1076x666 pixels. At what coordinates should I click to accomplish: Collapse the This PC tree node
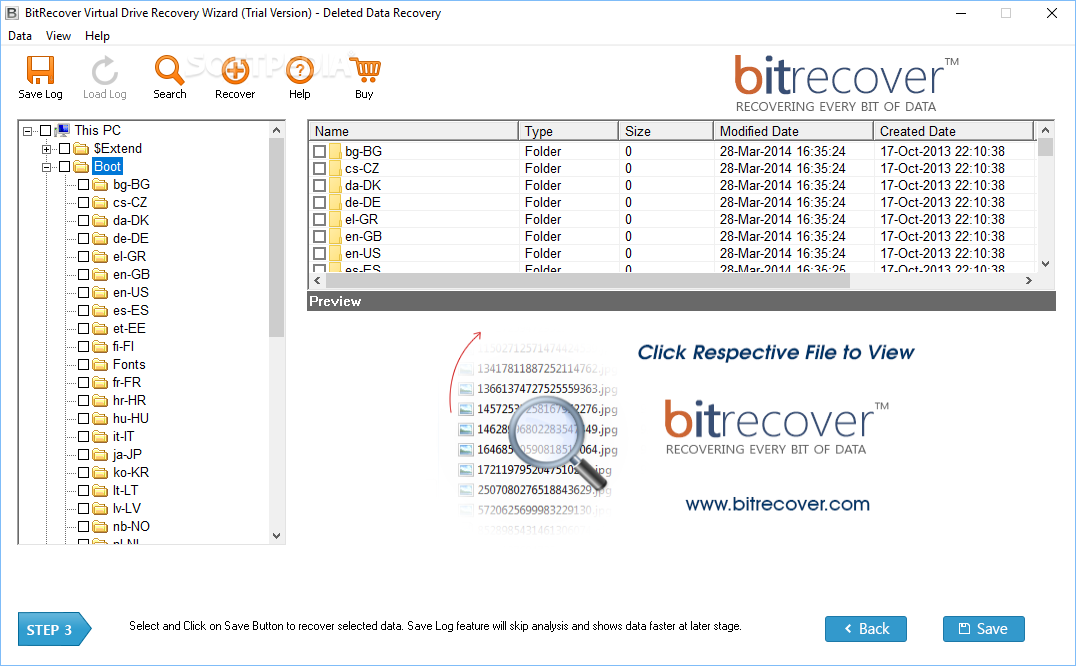tap(27, 130)
